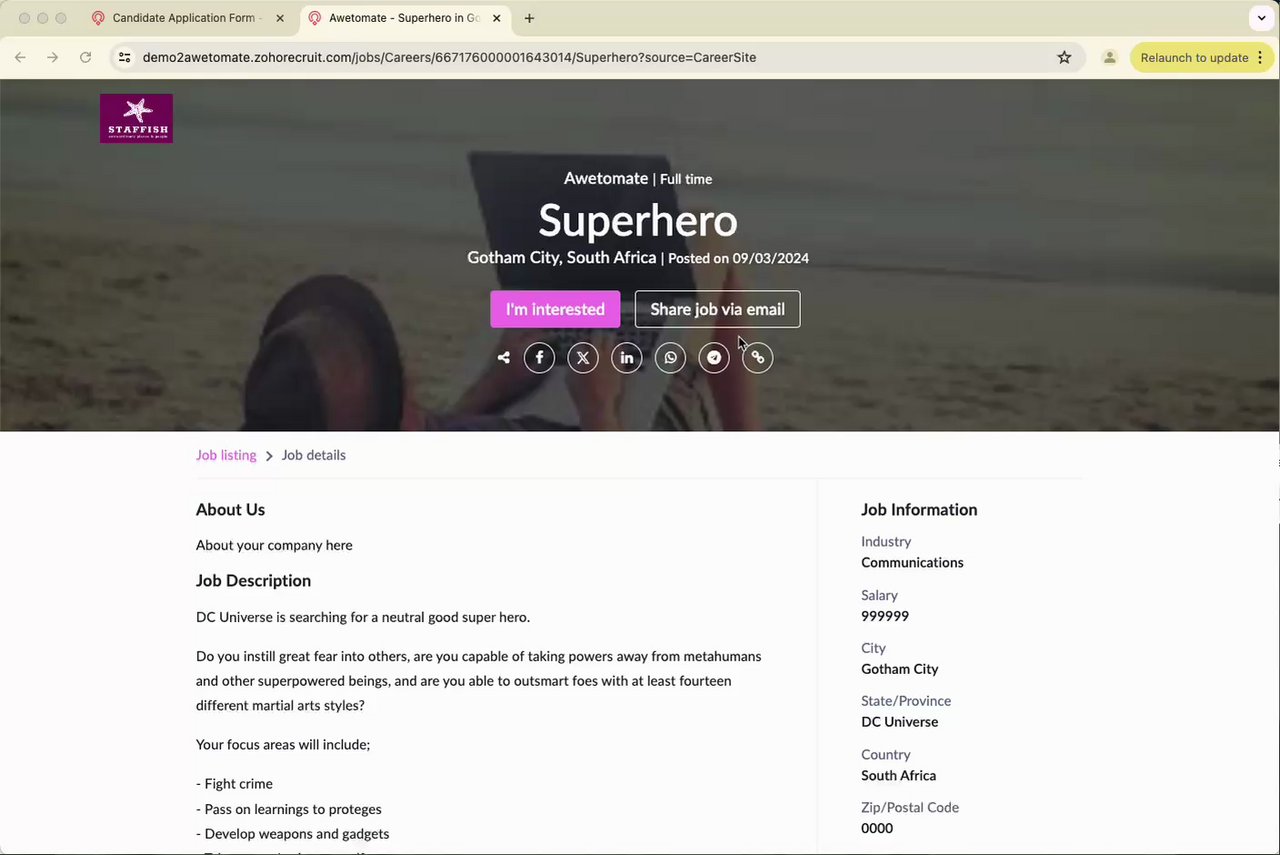The width and height of the screenshot is (1280, 855).
Task: Share job on LinkedIn
Action: pyautogui.click(x=627, y=358)
